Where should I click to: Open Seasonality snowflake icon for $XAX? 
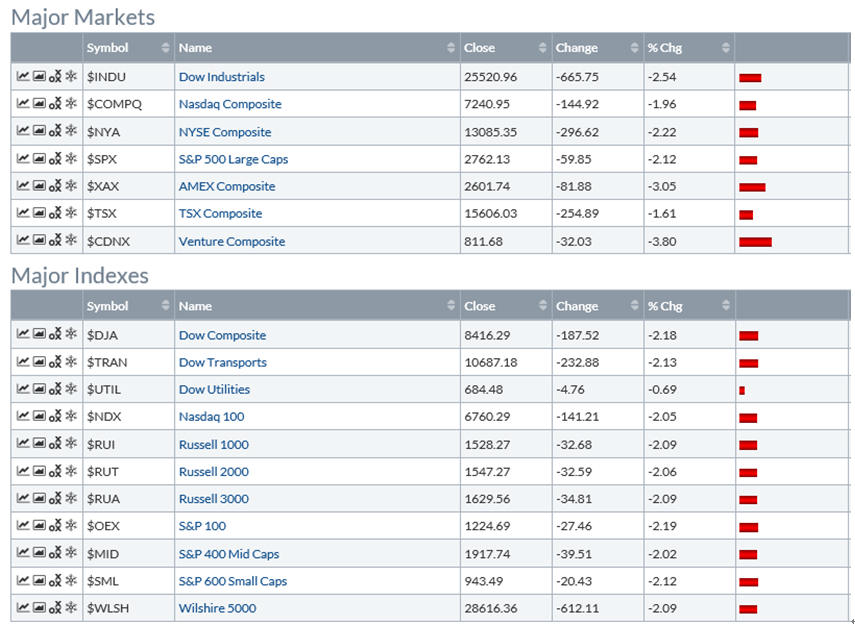[71, 186]
